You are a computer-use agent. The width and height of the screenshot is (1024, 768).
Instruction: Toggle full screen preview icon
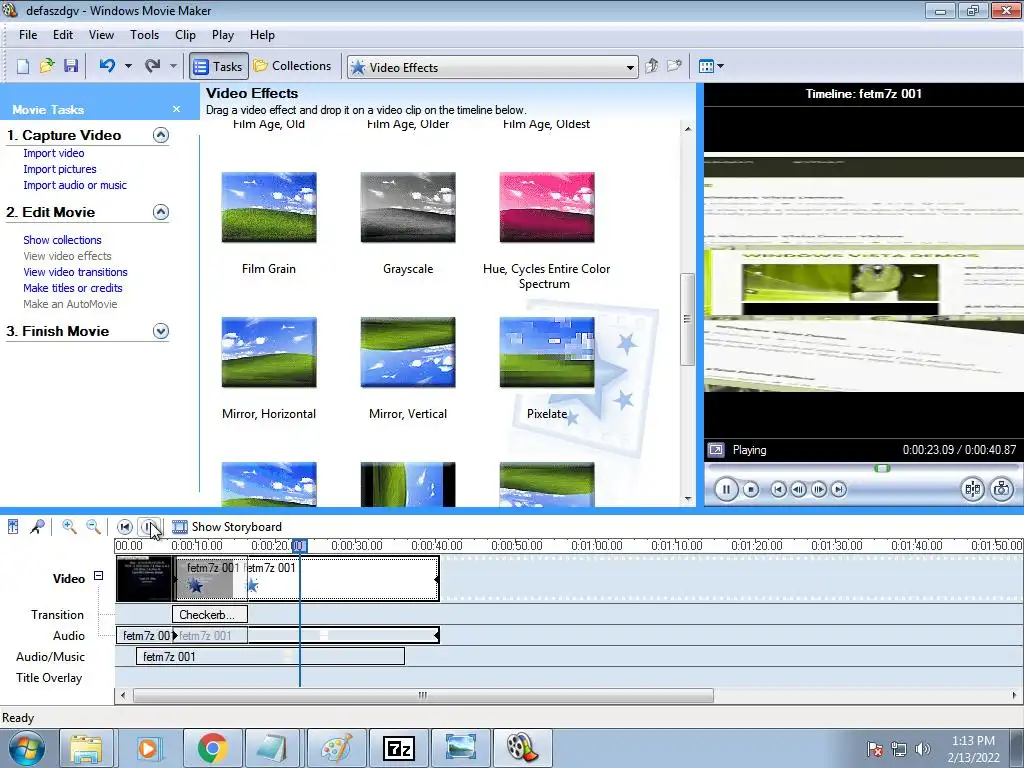coord(716,450)
